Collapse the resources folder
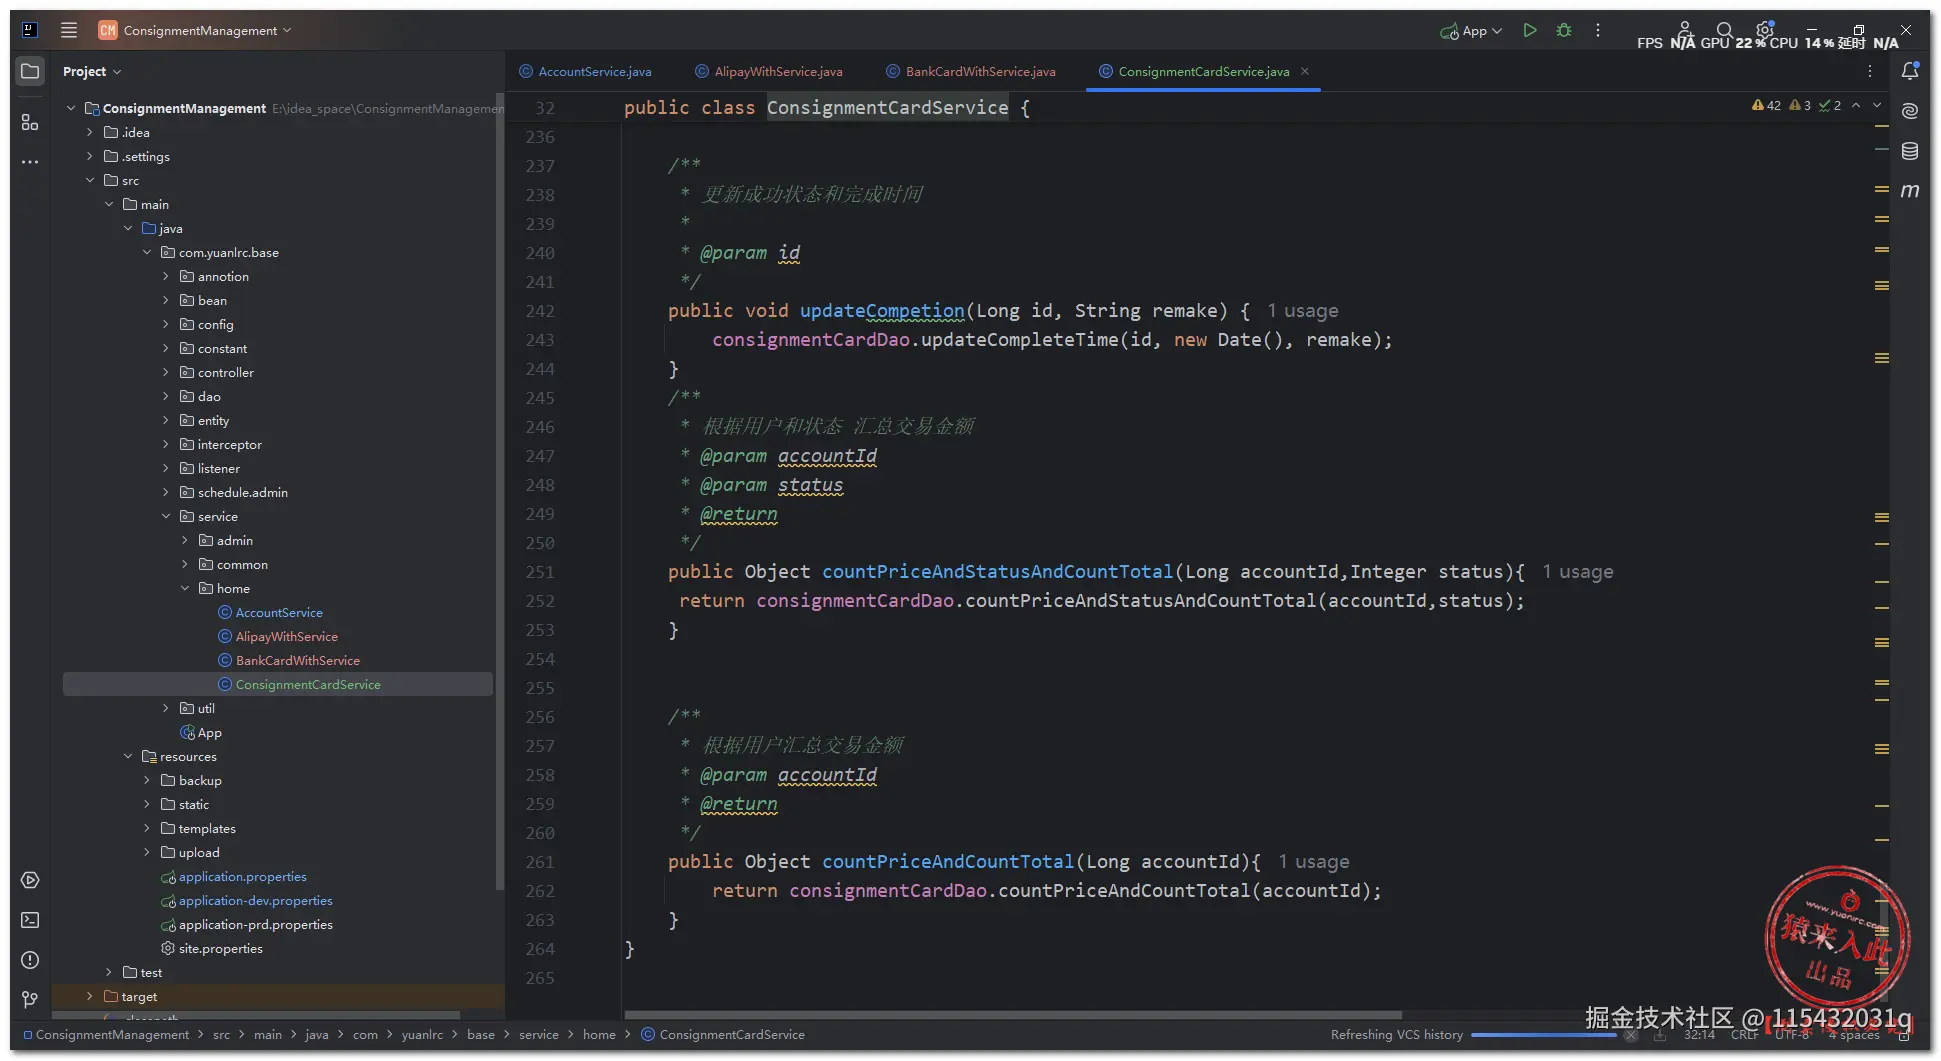Image resolution: width=1941 pixels, height=1061 pixels. click(128, 756)
